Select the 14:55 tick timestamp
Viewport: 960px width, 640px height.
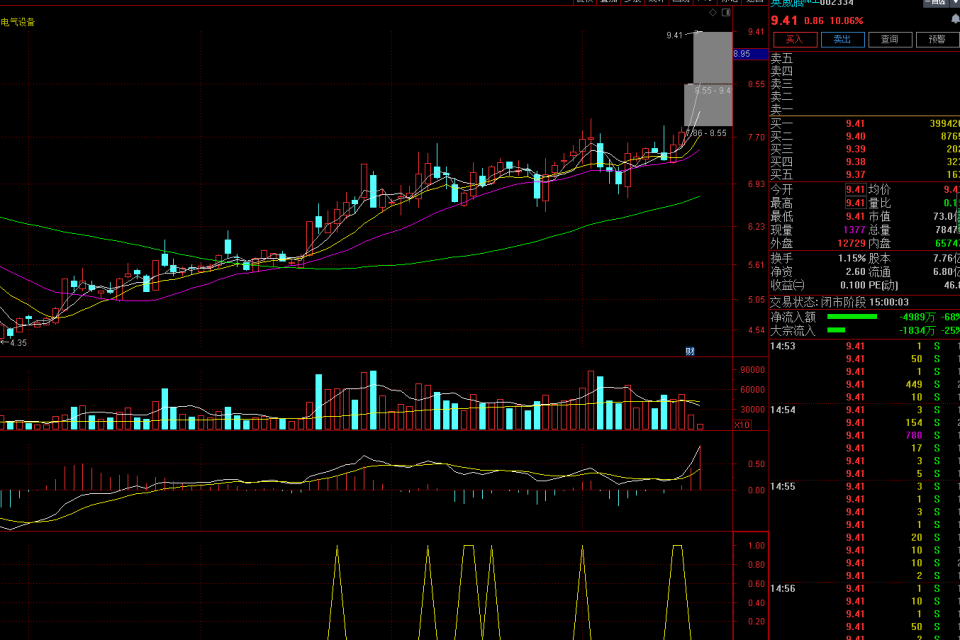[x=782, y=487]
